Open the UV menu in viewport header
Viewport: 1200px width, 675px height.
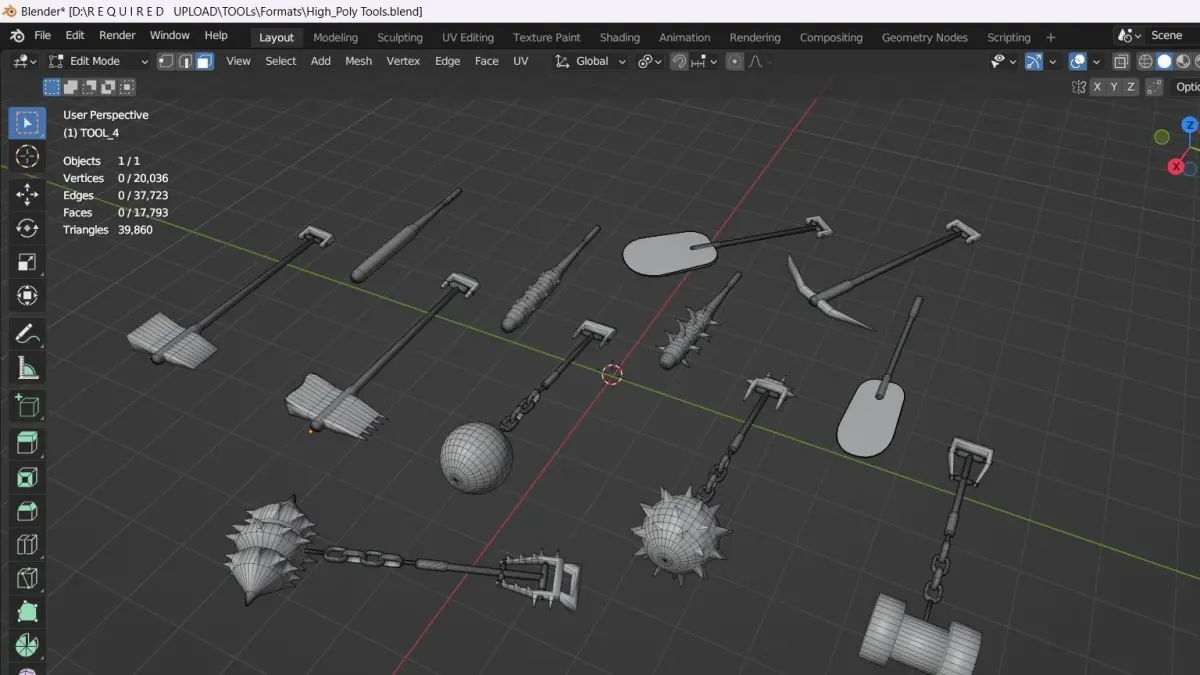[520, 61]
